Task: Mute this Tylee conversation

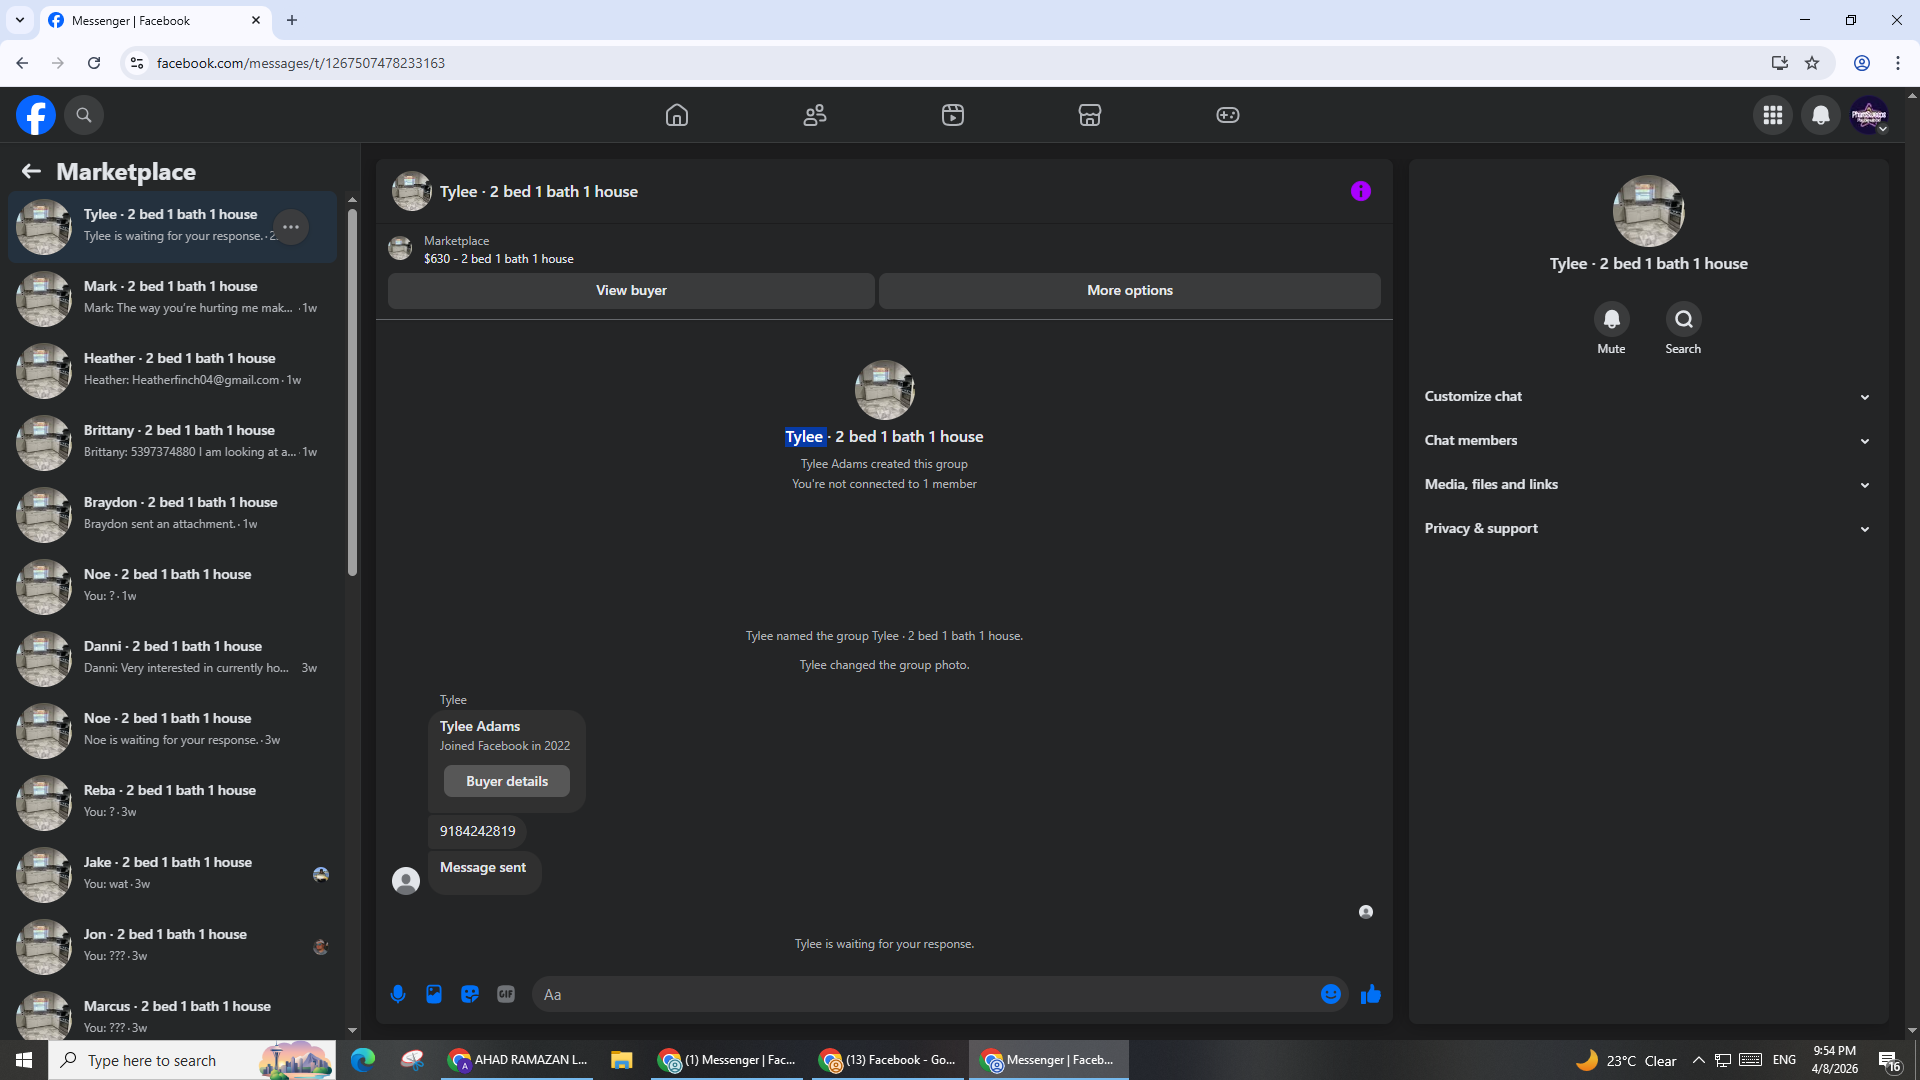Action: point(1611,320)
